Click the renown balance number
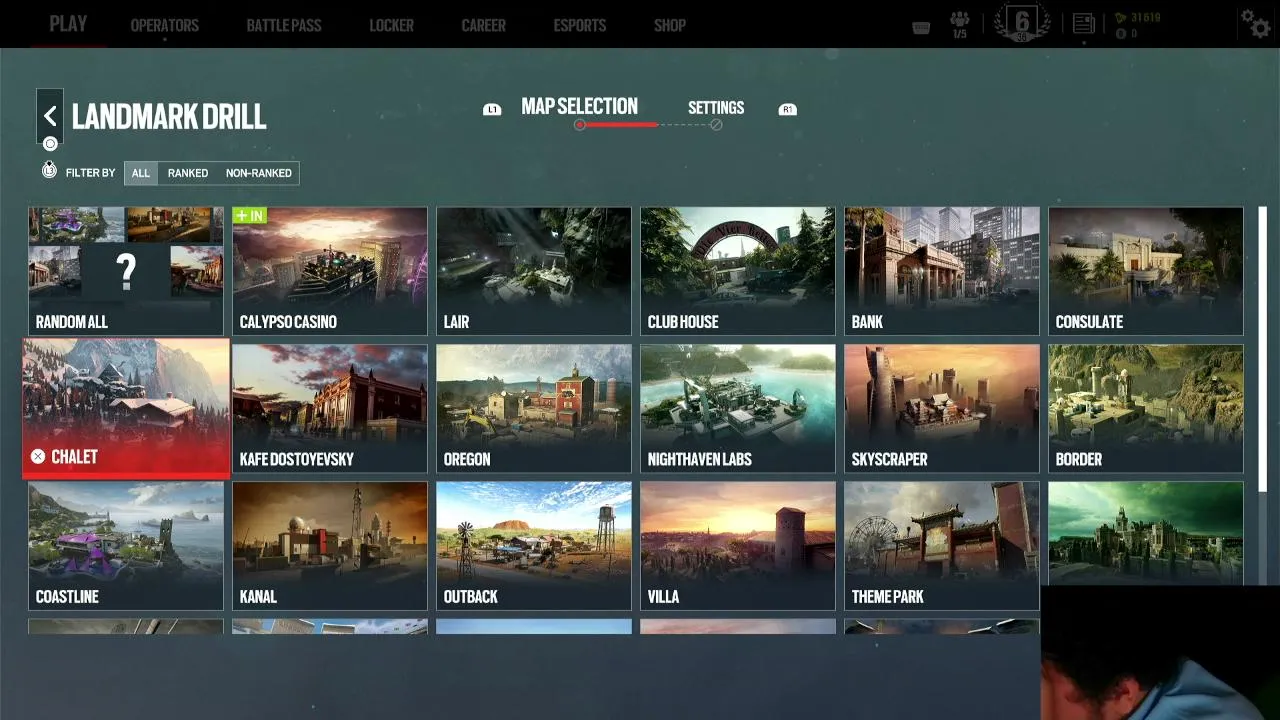 1146,18
